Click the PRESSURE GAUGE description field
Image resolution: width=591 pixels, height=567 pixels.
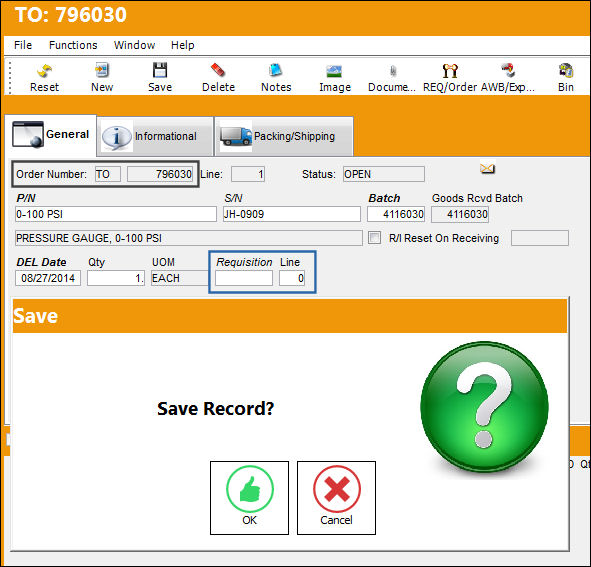[x=189, y=238]
